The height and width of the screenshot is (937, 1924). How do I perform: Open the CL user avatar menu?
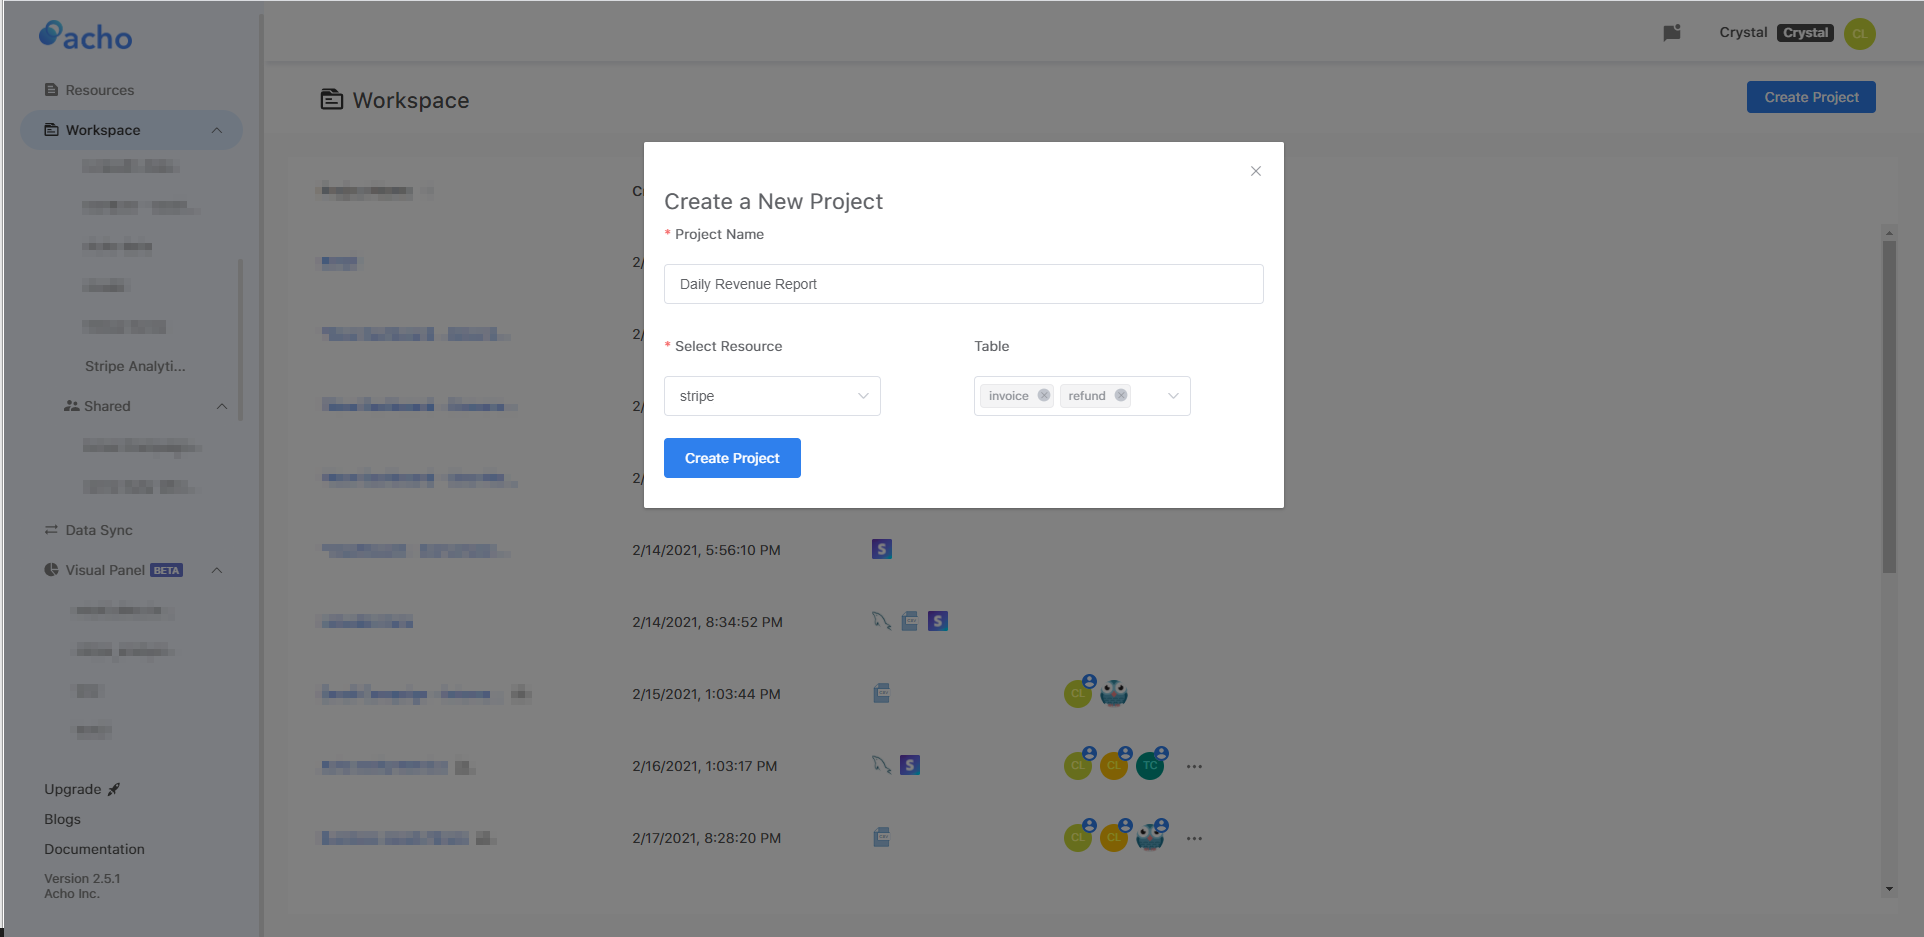tap(1860, 33)
